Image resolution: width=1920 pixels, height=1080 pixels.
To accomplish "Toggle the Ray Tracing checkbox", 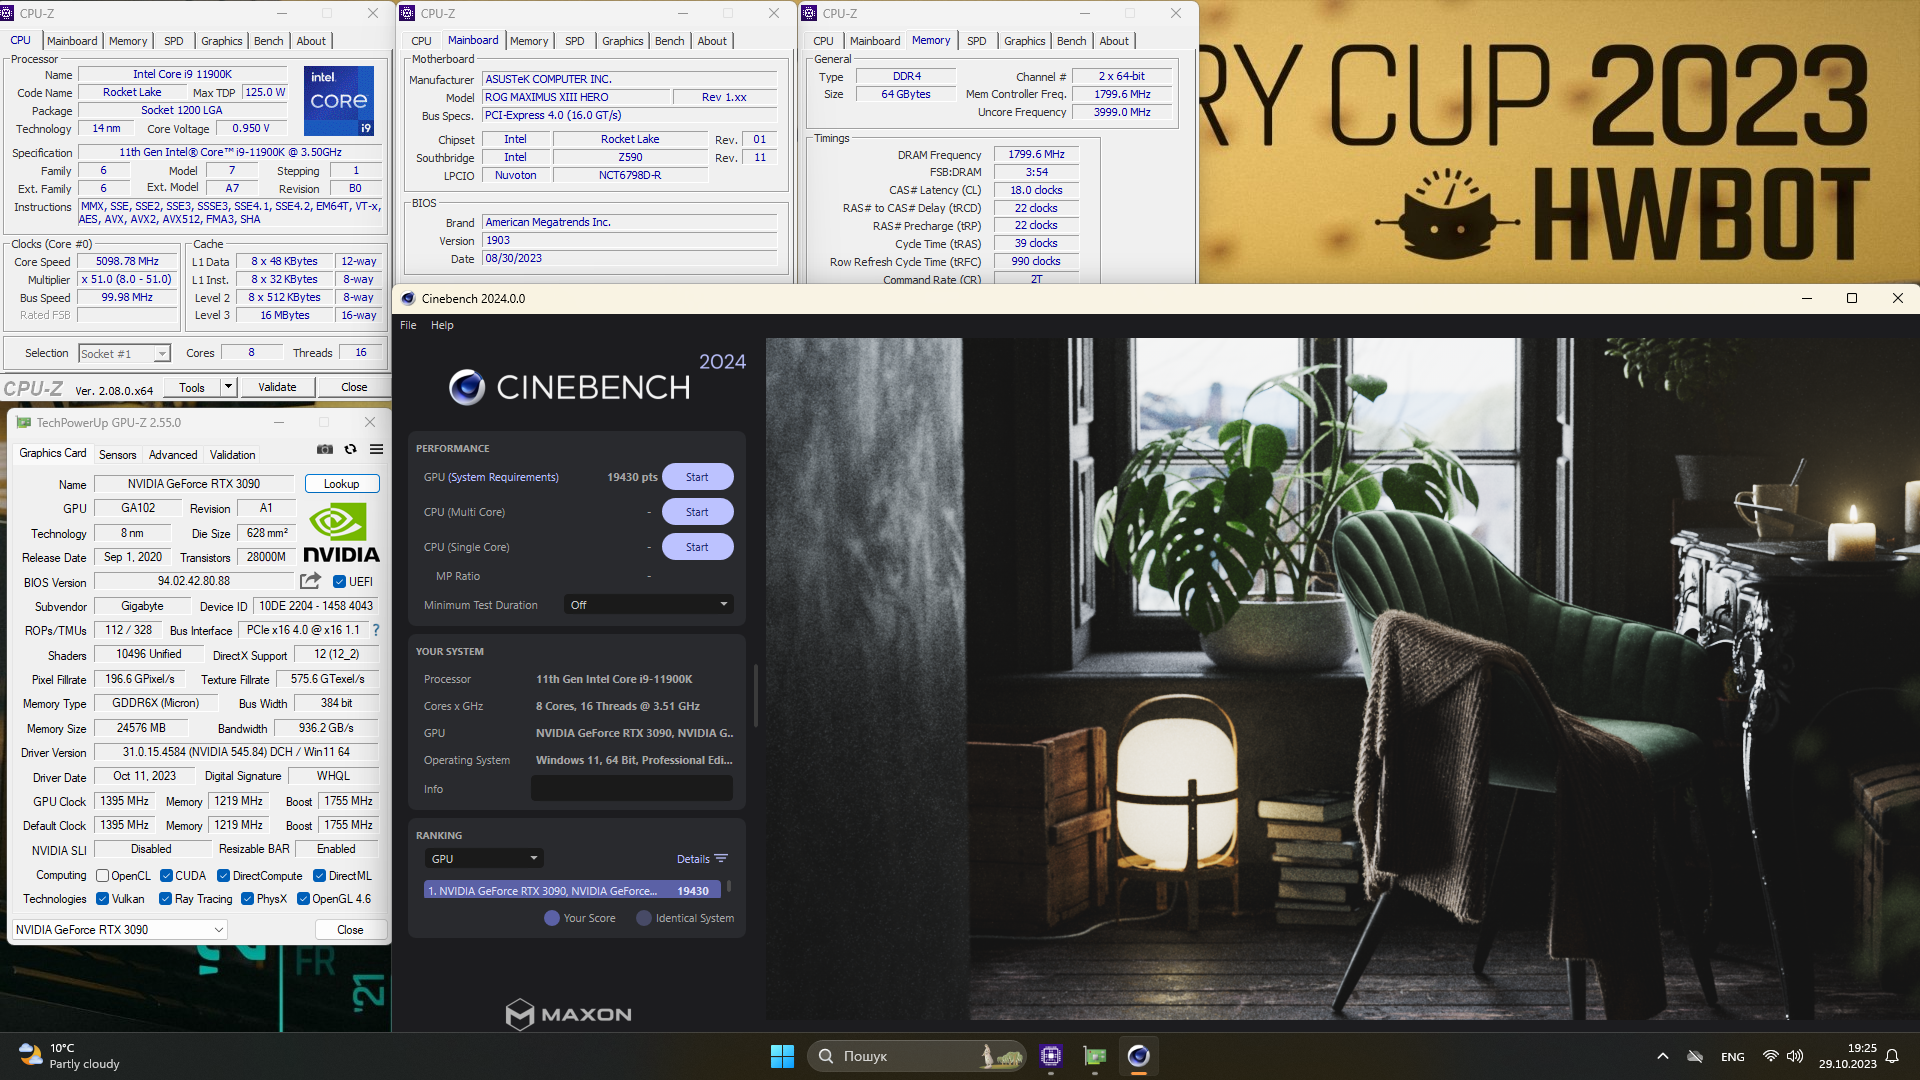I will (165, 899).
